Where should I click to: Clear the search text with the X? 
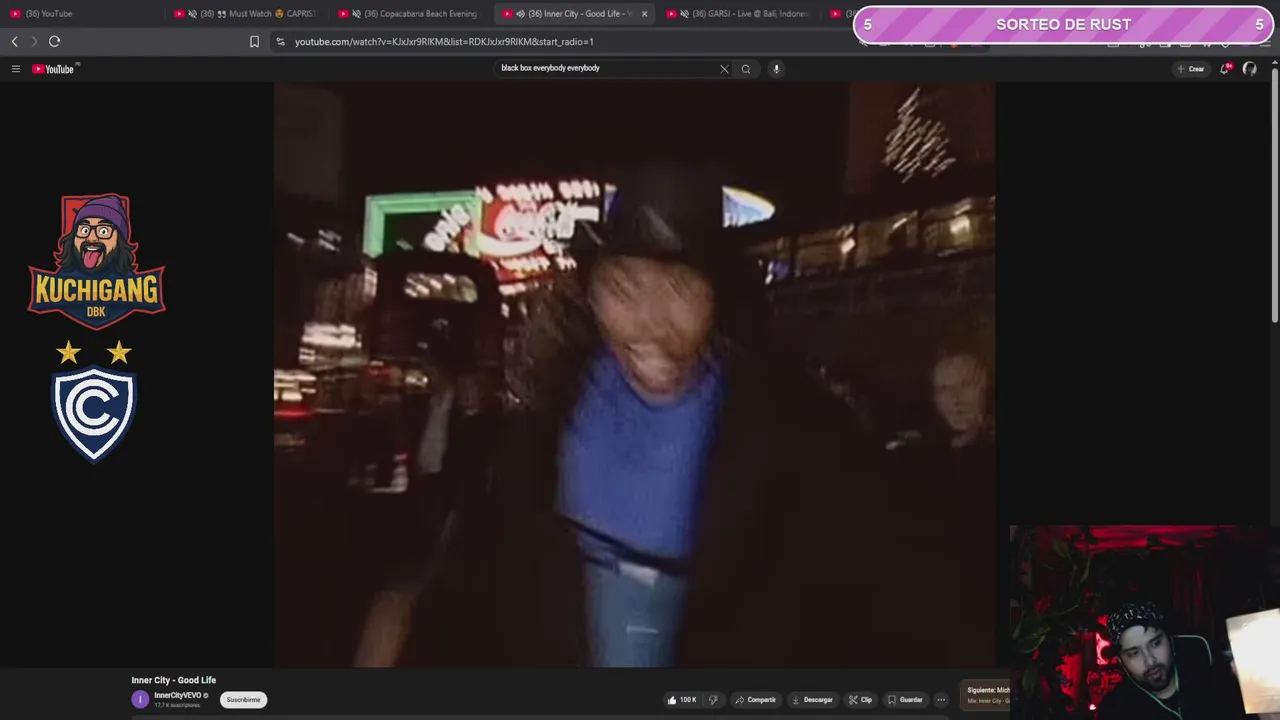[x=724, y=69]
